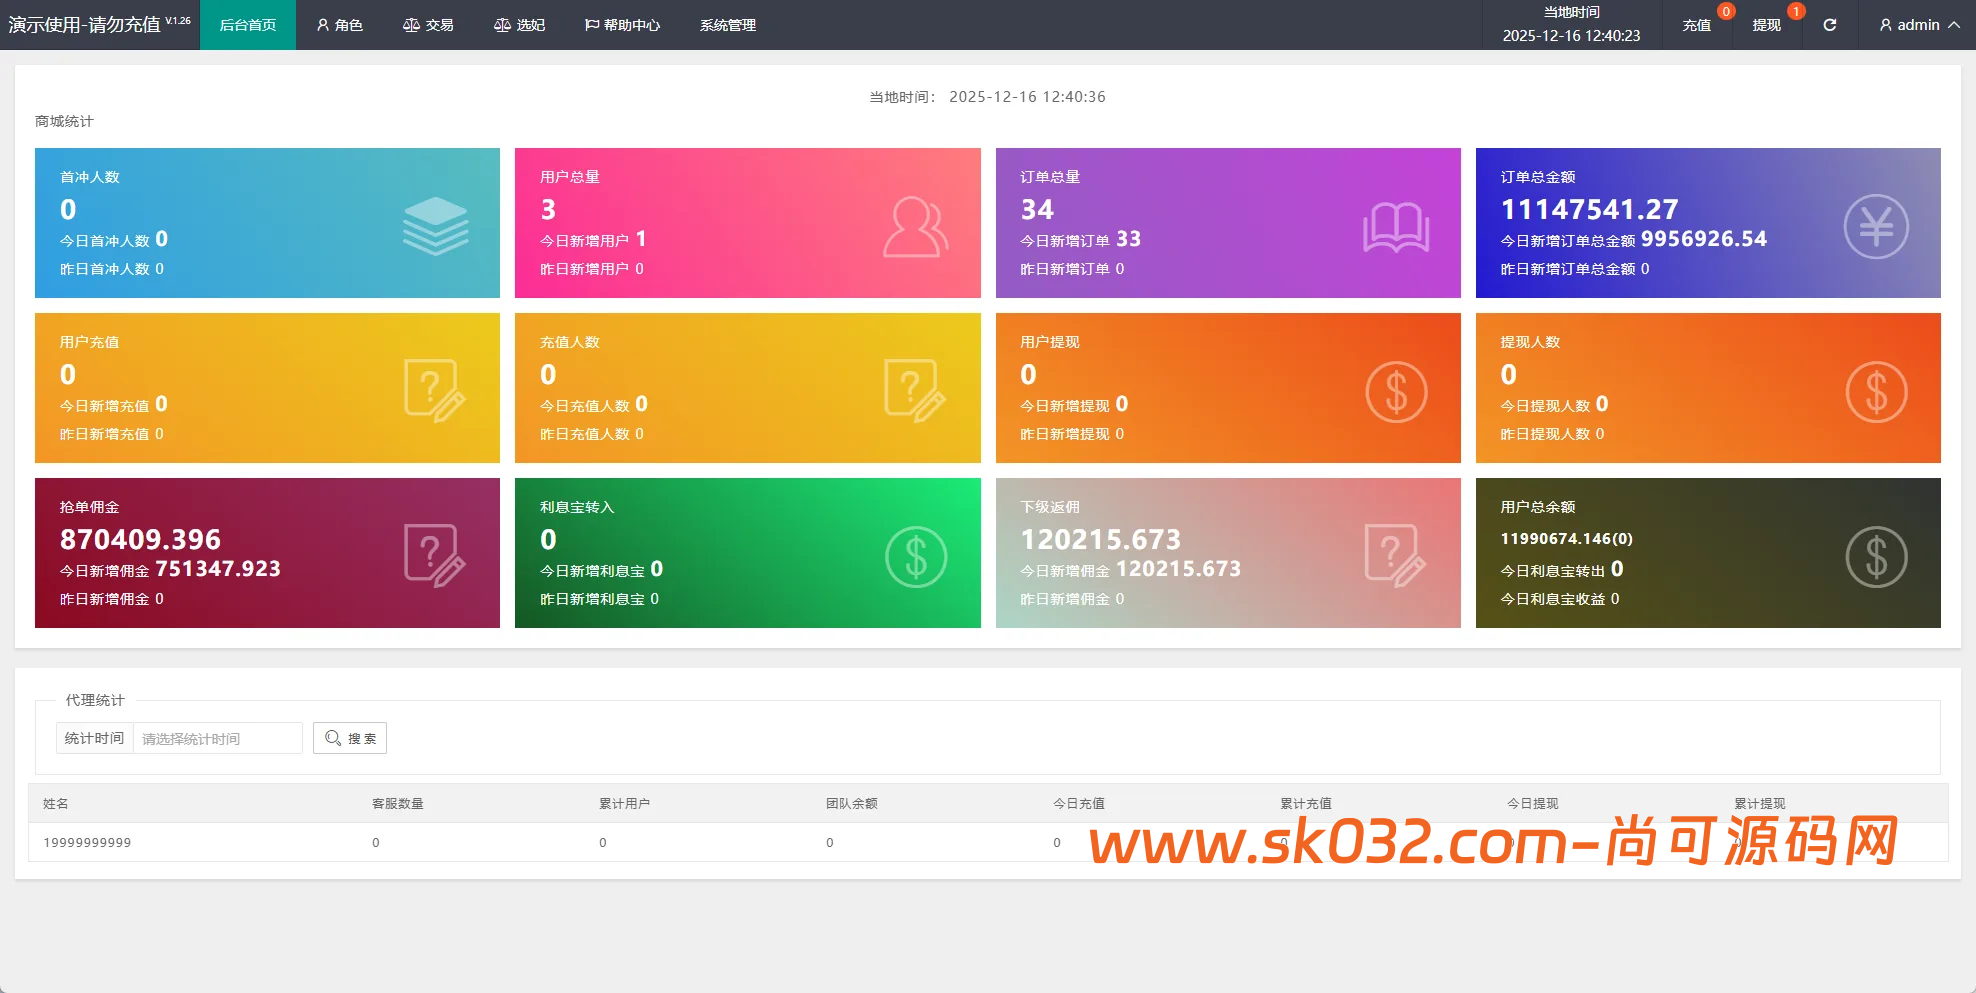Click the 充值 notification link
Image resolution: width=1976 pixels, height=993 pixels.
(1696, 25)
